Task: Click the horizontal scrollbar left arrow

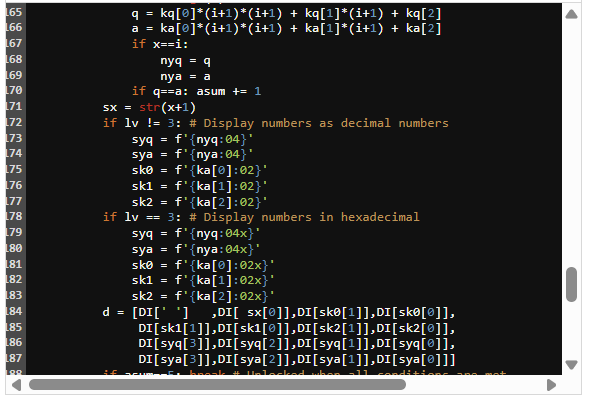Action: coord(16,385)
